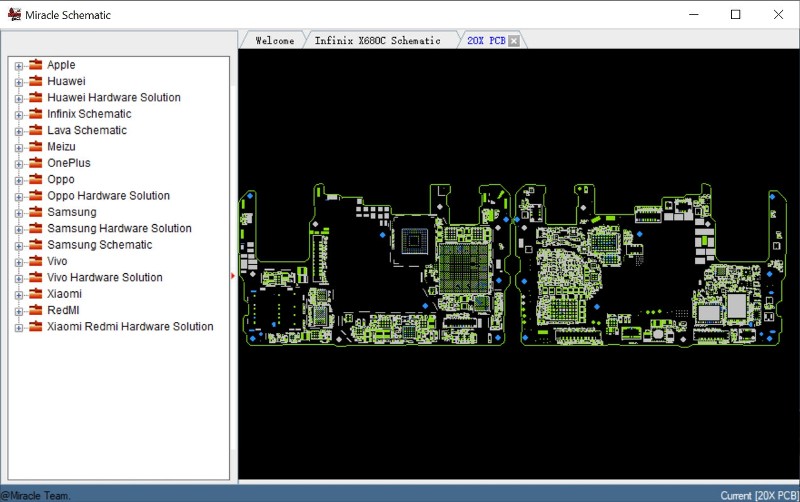Click the Samsung Hardware Solution folder icon

click(35, 228)
